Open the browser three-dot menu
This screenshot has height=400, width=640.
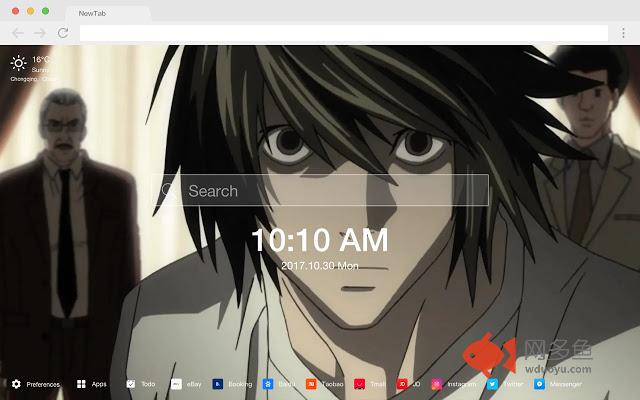click(623, 33)
